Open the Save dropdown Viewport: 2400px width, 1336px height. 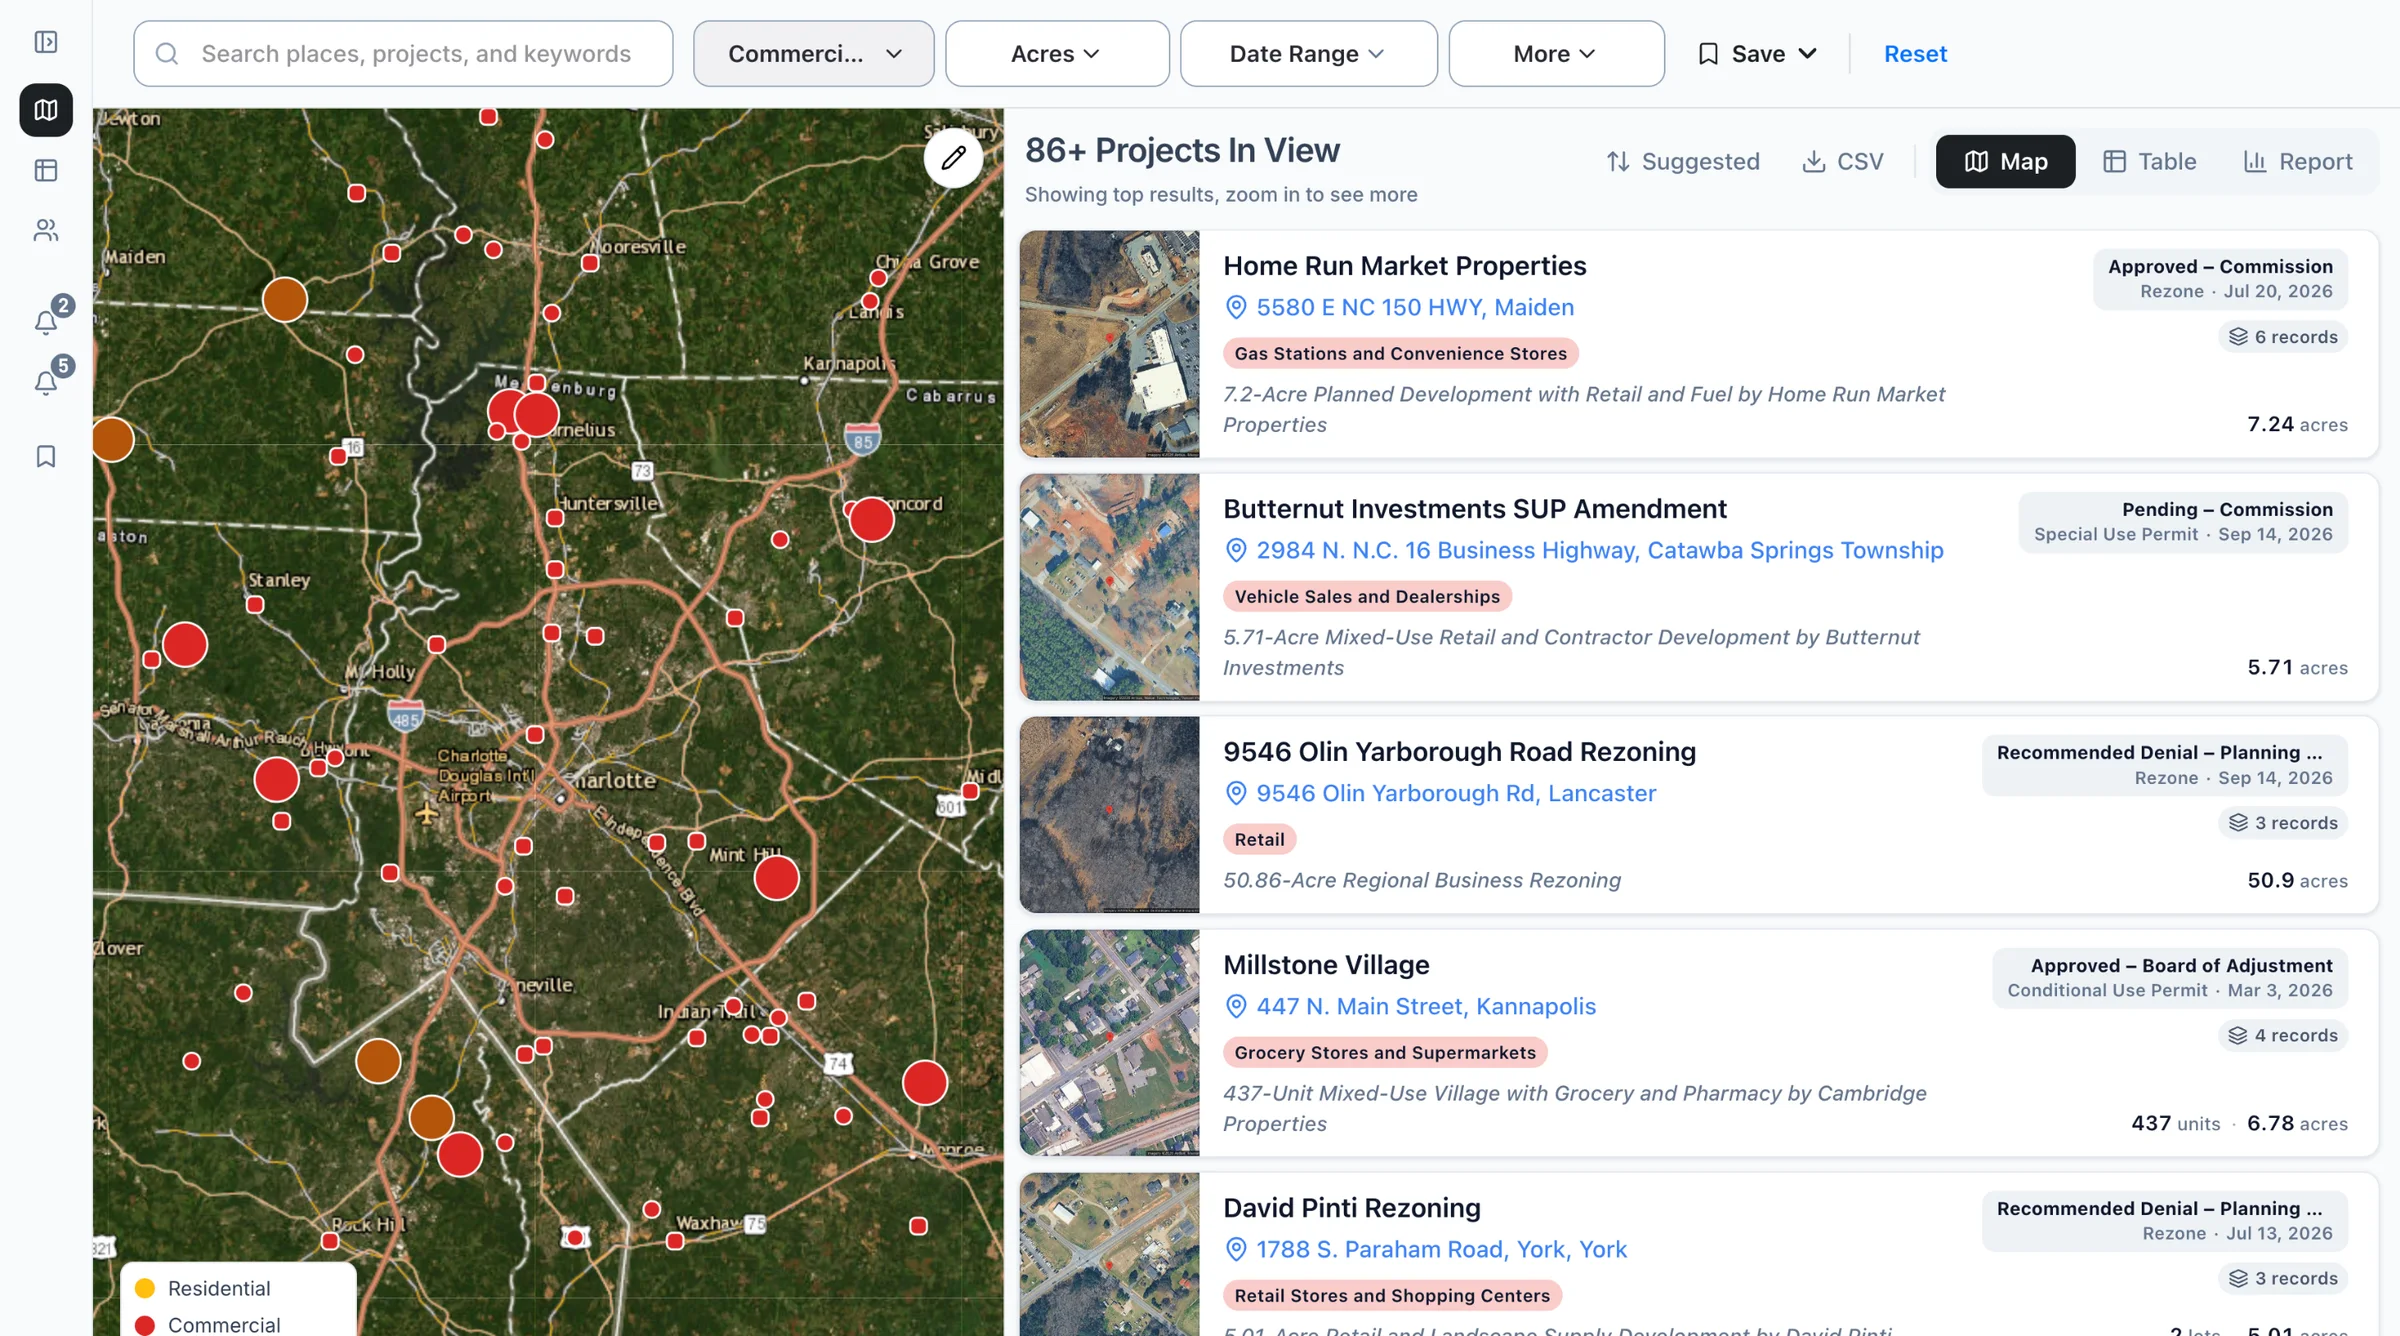tap(1757, 54)
